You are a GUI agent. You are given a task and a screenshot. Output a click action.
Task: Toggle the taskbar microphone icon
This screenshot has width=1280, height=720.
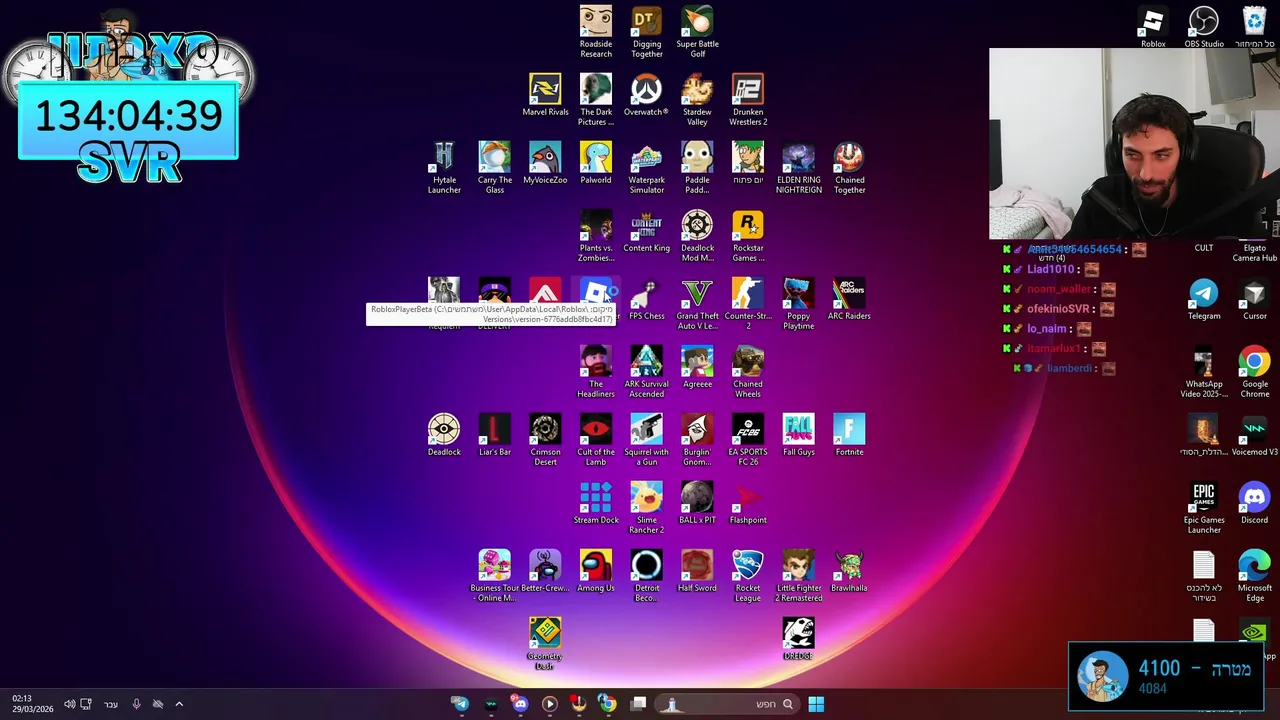click(136, 704)
